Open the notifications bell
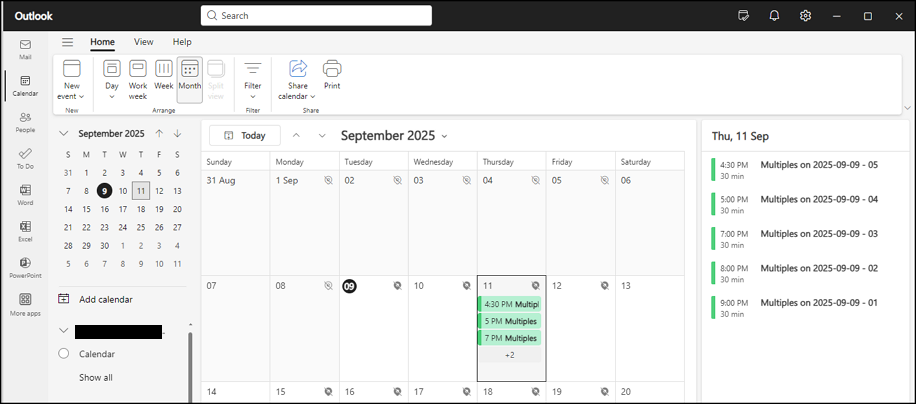The height and width of the screenshot is (404, 916). coord(775,16)
